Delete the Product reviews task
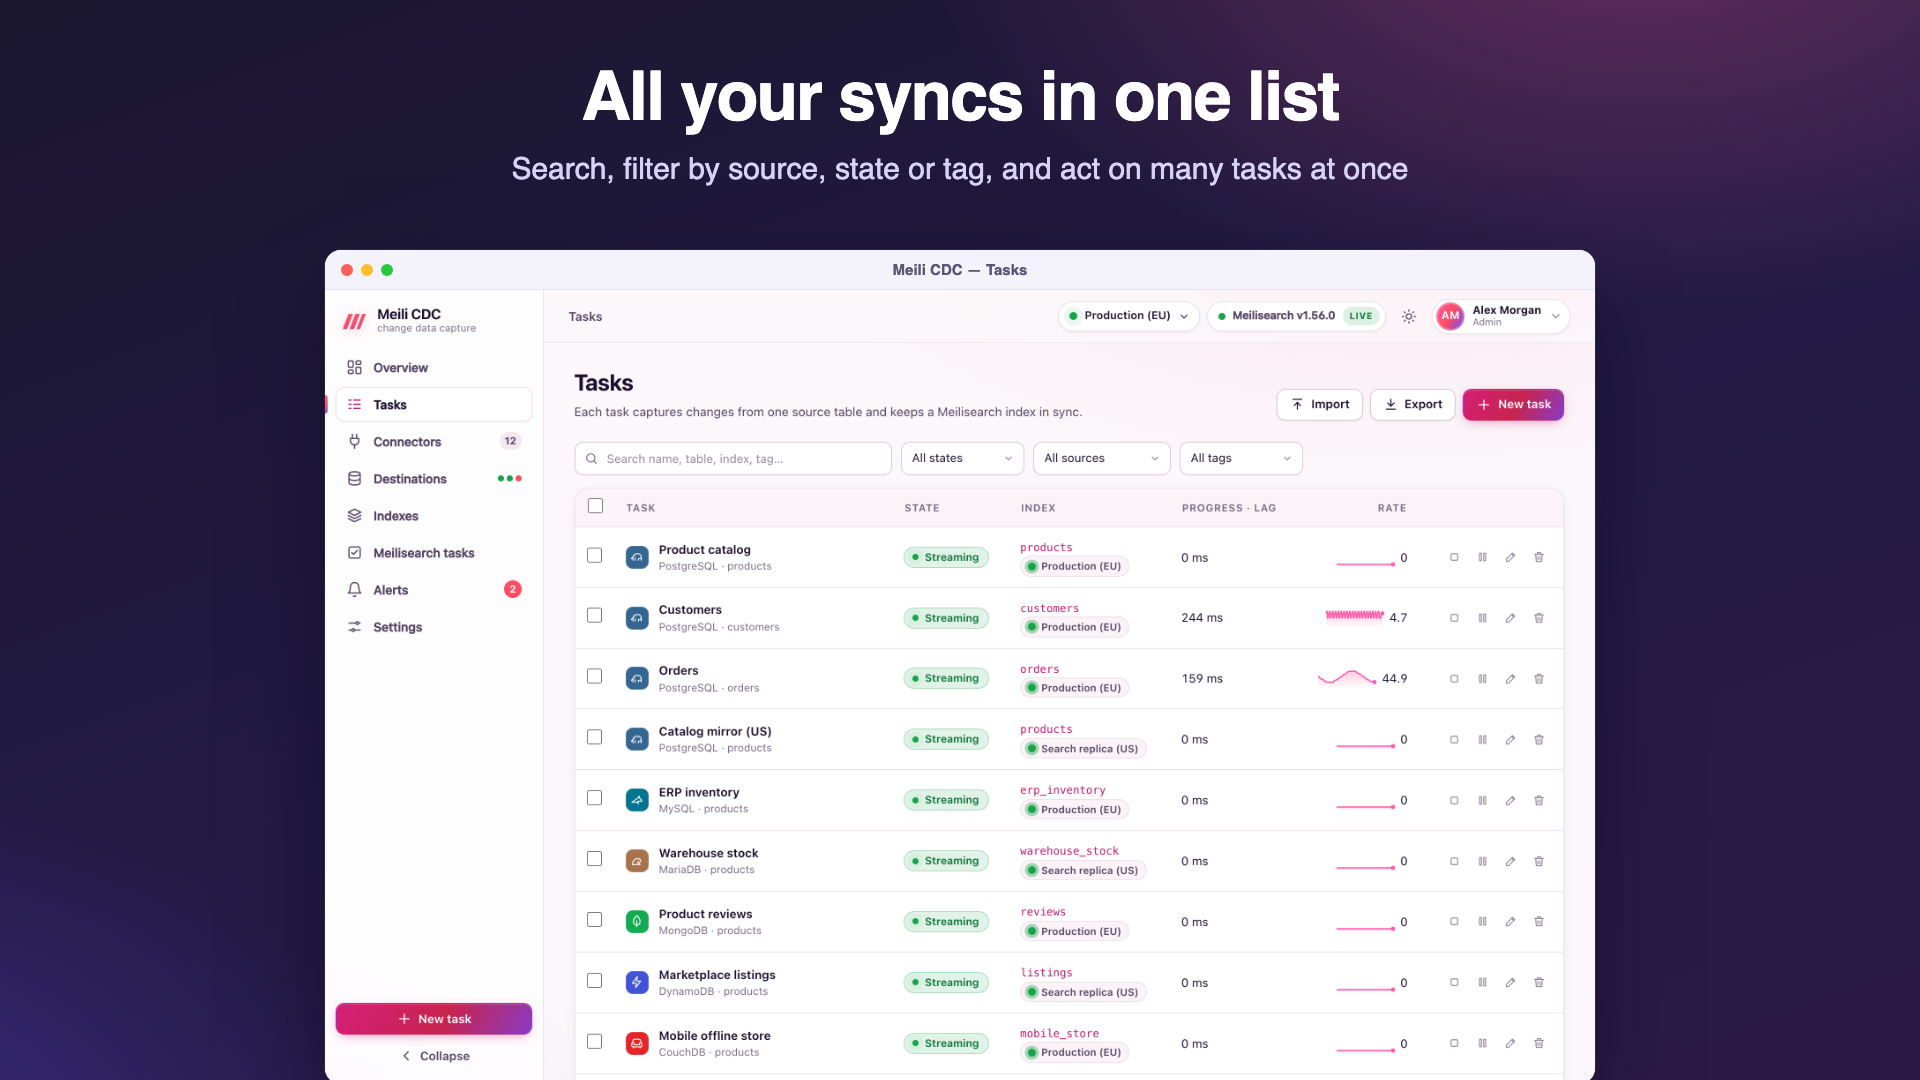The height and width of the screenshot is (1080, 1920). pyautogui.click(x=1539, y=922)
